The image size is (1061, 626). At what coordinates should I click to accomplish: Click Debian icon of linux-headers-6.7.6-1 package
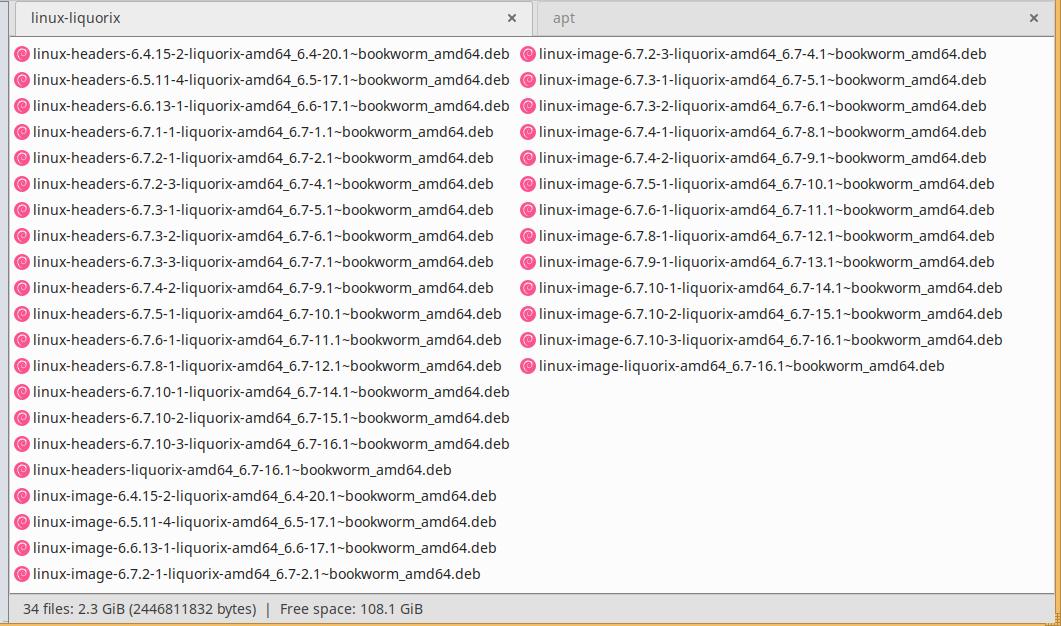point(22,340)
